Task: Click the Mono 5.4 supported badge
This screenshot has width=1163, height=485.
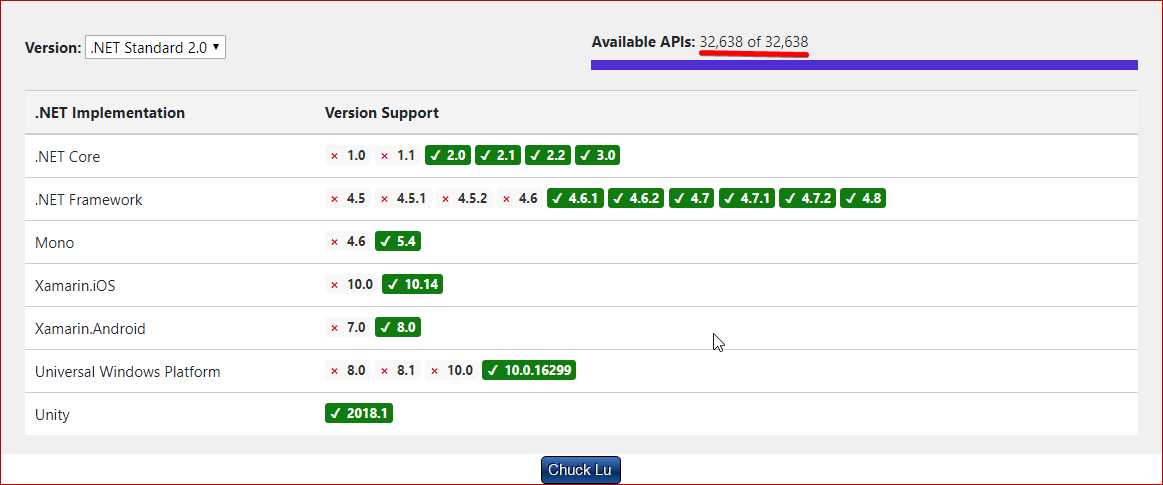Action: [398, 242]
